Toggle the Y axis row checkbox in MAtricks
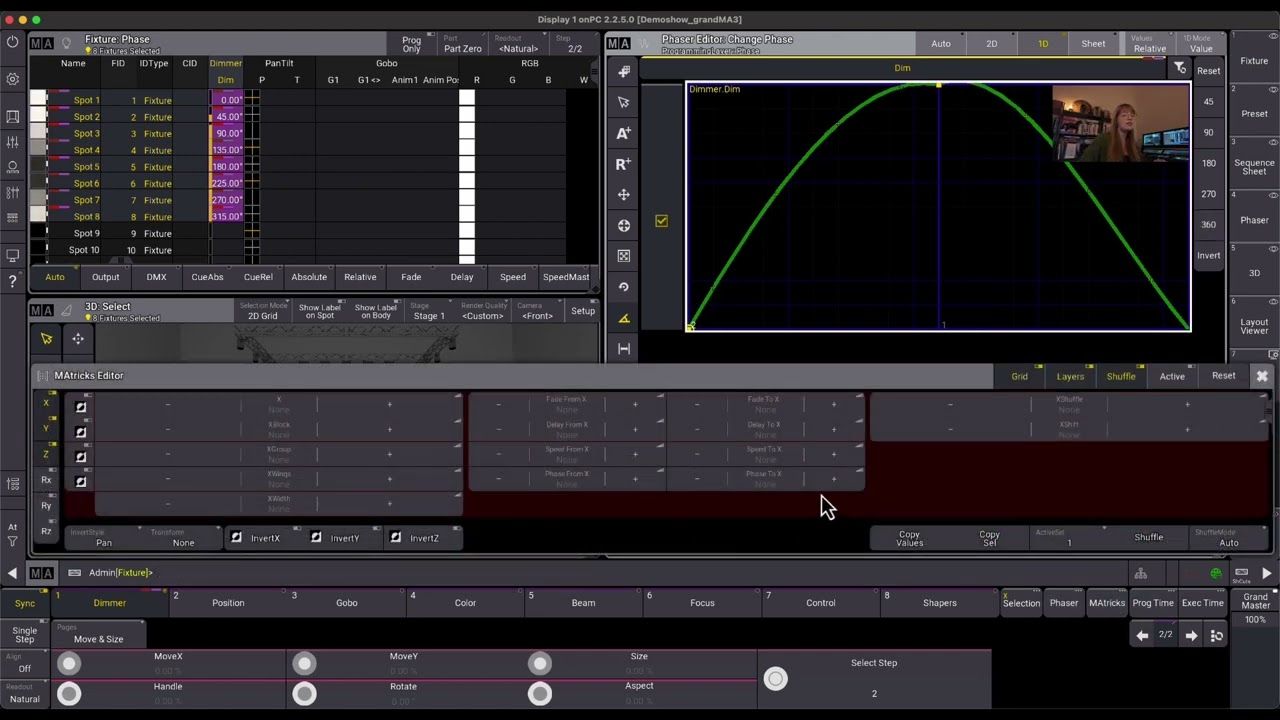Viewport: 1280px width, 720px height. tap(81, 432)
